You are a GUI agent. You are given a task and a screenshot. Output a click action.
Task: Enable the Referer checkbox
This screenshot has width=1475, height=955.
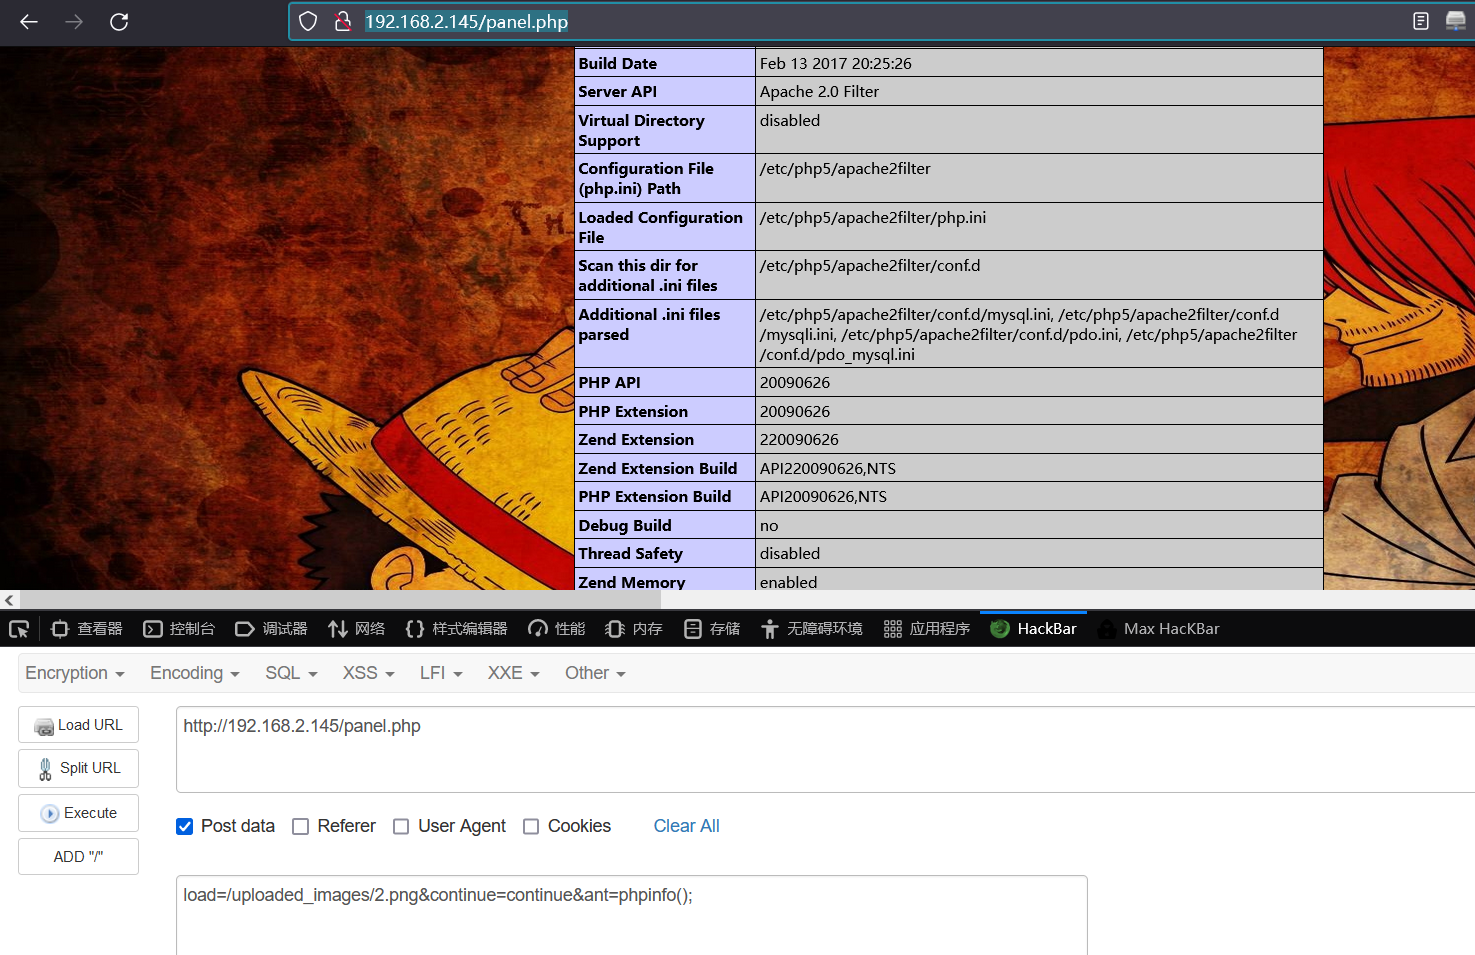pos(300,826)
